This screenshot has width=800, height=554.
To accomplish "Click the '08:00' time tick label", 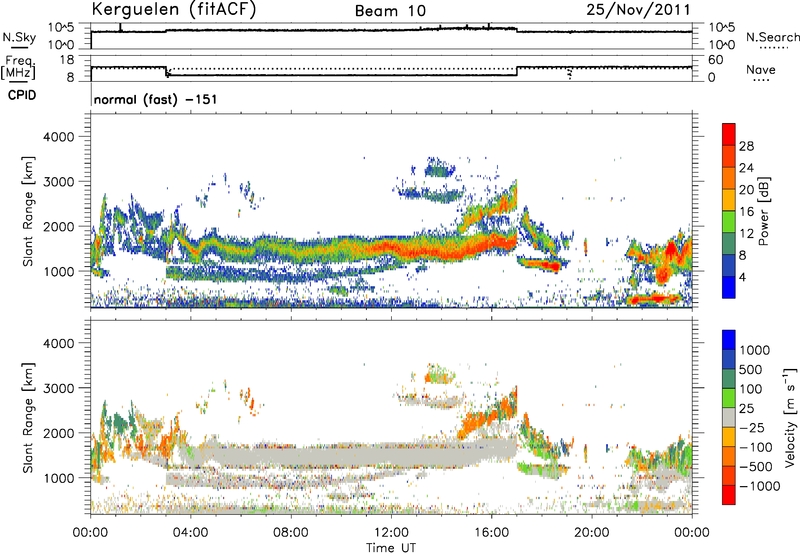I will click(x=291, y=533).
